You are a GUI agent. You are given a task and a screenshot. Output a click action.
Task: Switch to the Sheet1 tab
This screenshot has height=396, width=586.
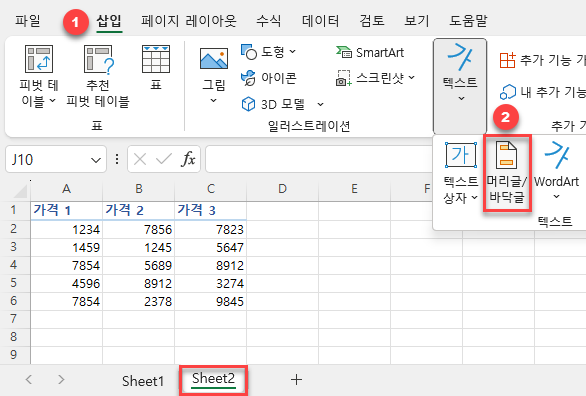tap(143, 381)
